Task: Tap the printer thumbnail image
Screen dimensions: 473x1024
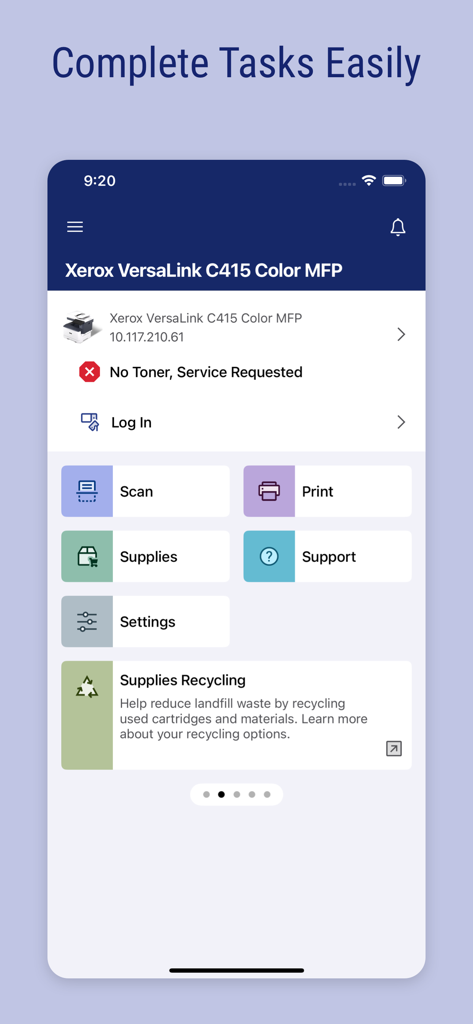Action: [x=82, y=327]
